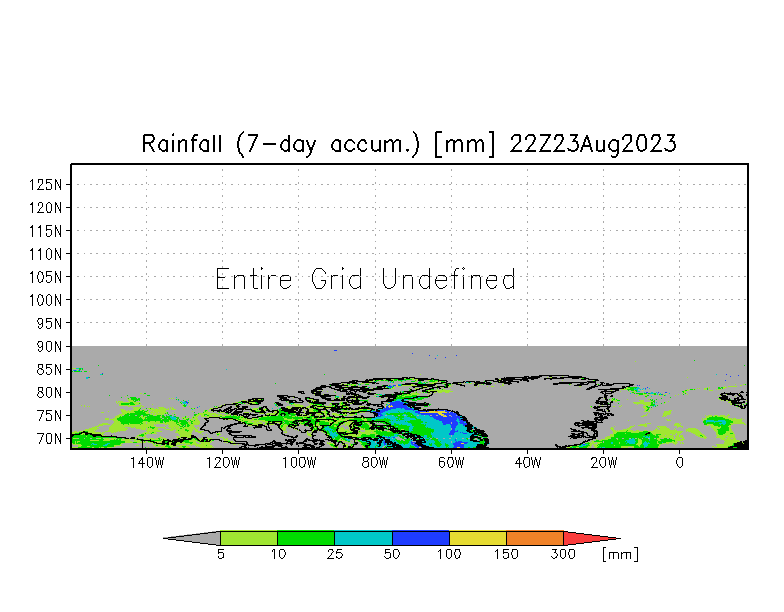Click the cyan 25-50 legend swatch

(364, 538)
